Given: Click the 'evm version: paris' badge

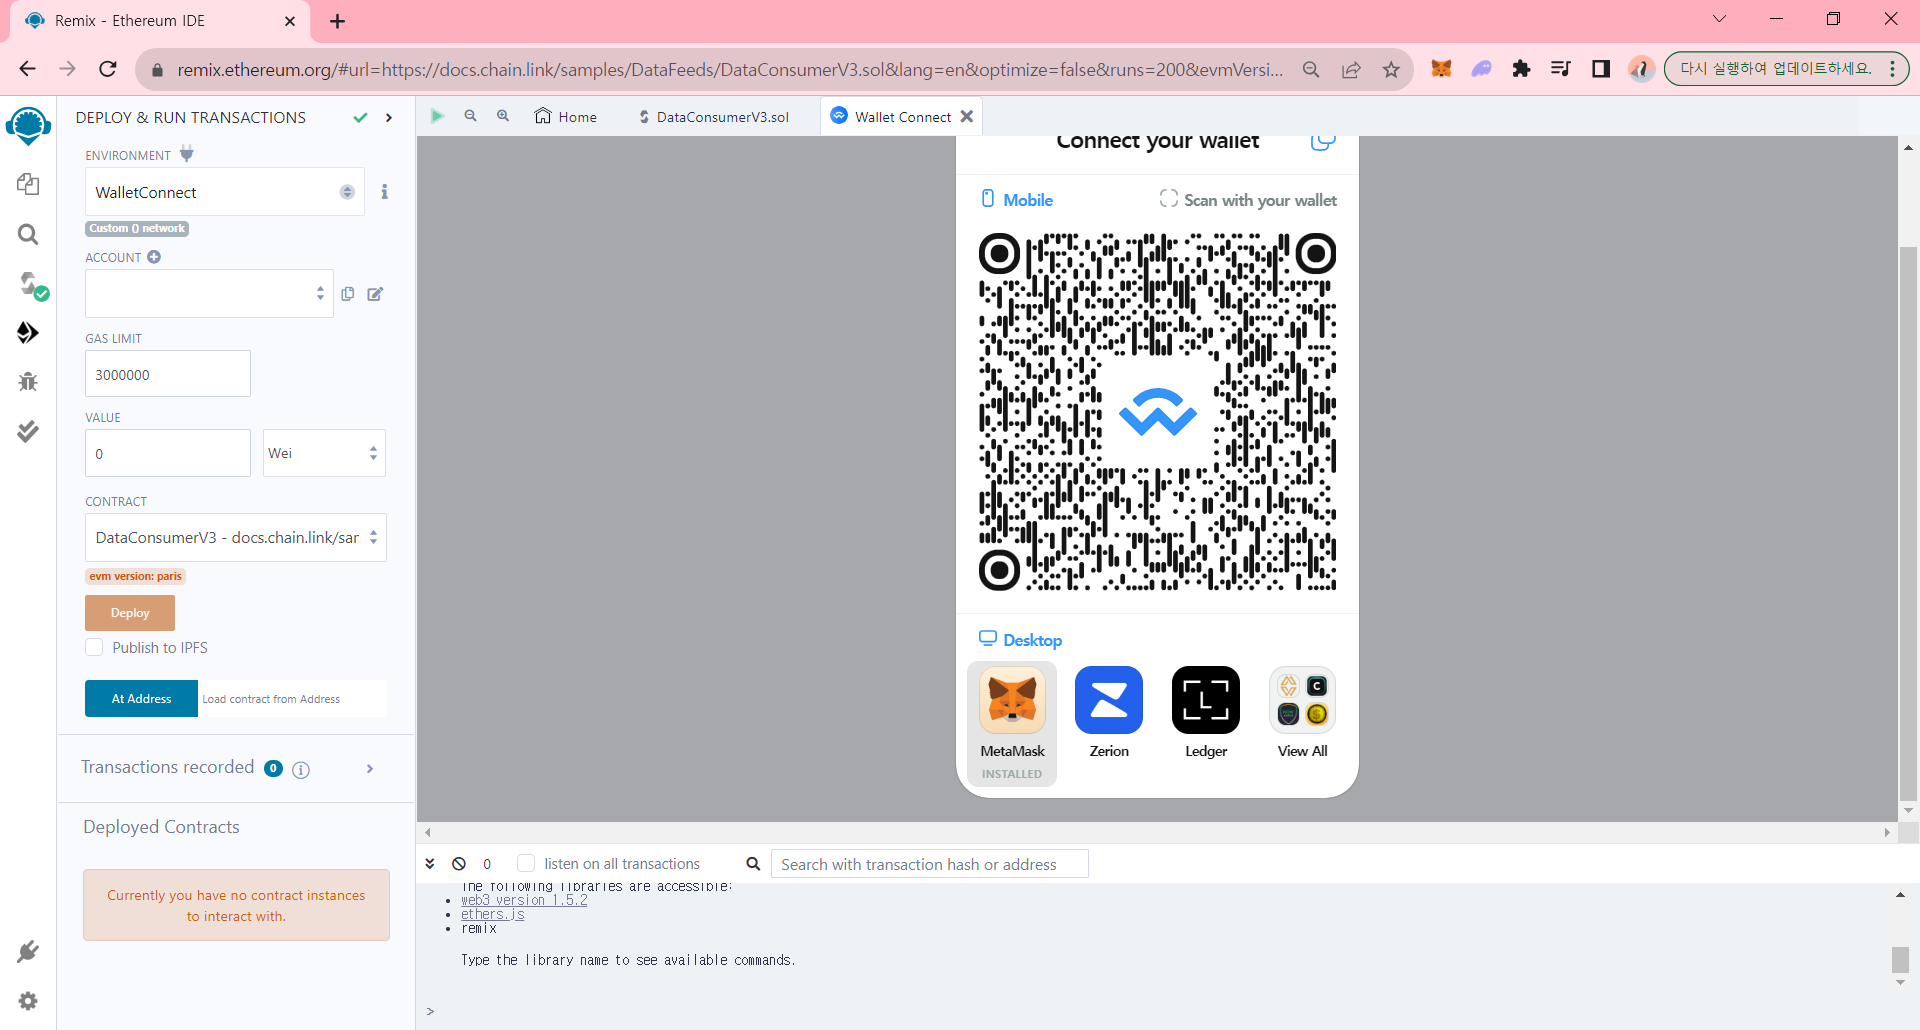Looking at the screenshot, I should click(135, 576).
